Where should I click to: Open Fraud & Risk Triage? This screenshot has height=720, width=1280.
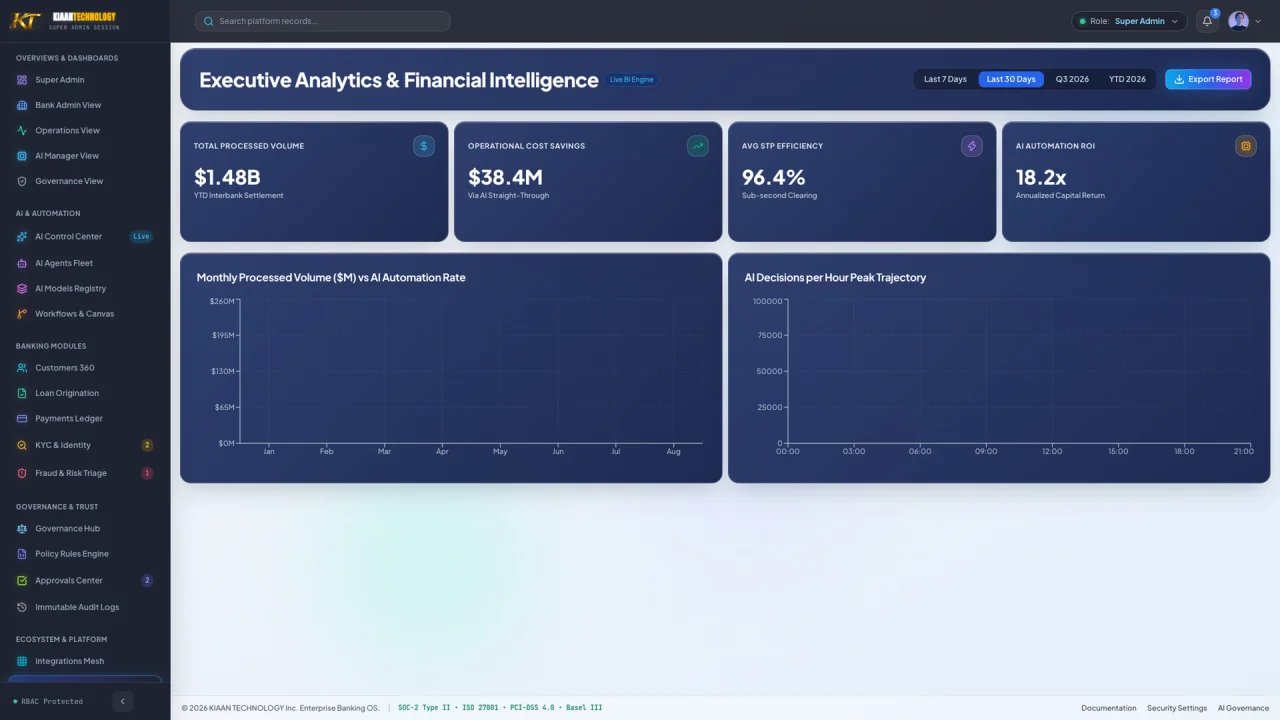[85, 473]
